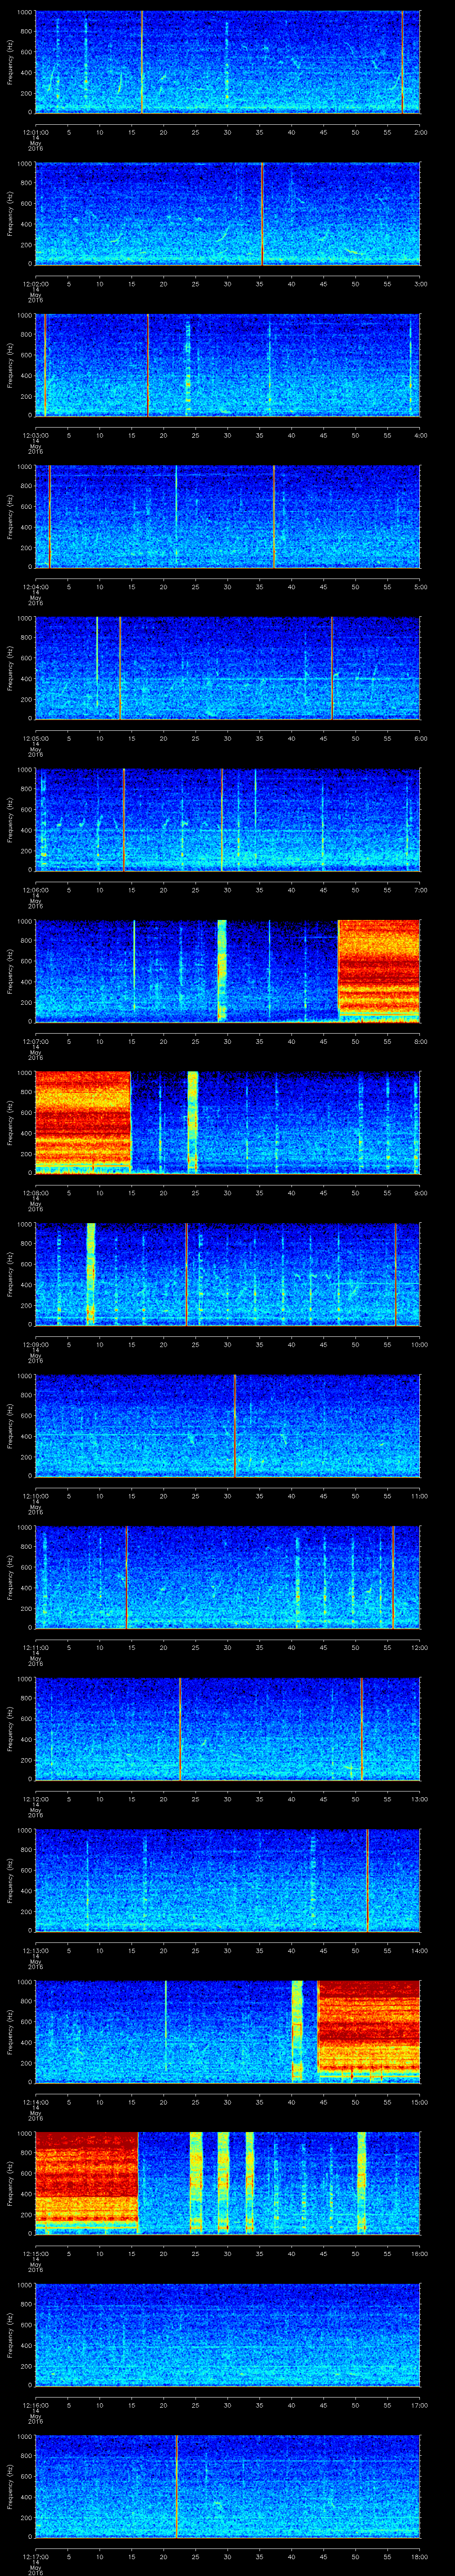The image size is (455, 2576).
Task: Click green burst near 25 s in 12:15 panel
Action: point(196,2183)
